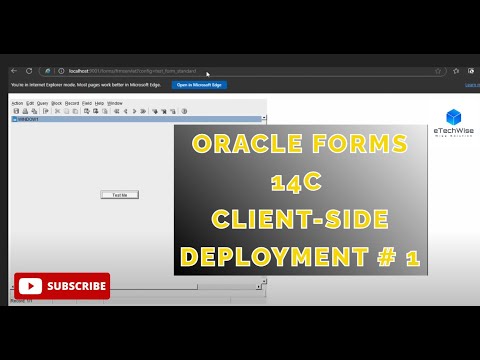Click the site information icon
This screenshot has width=480, height=360.
pyautogui.click(x=61, y=71)
